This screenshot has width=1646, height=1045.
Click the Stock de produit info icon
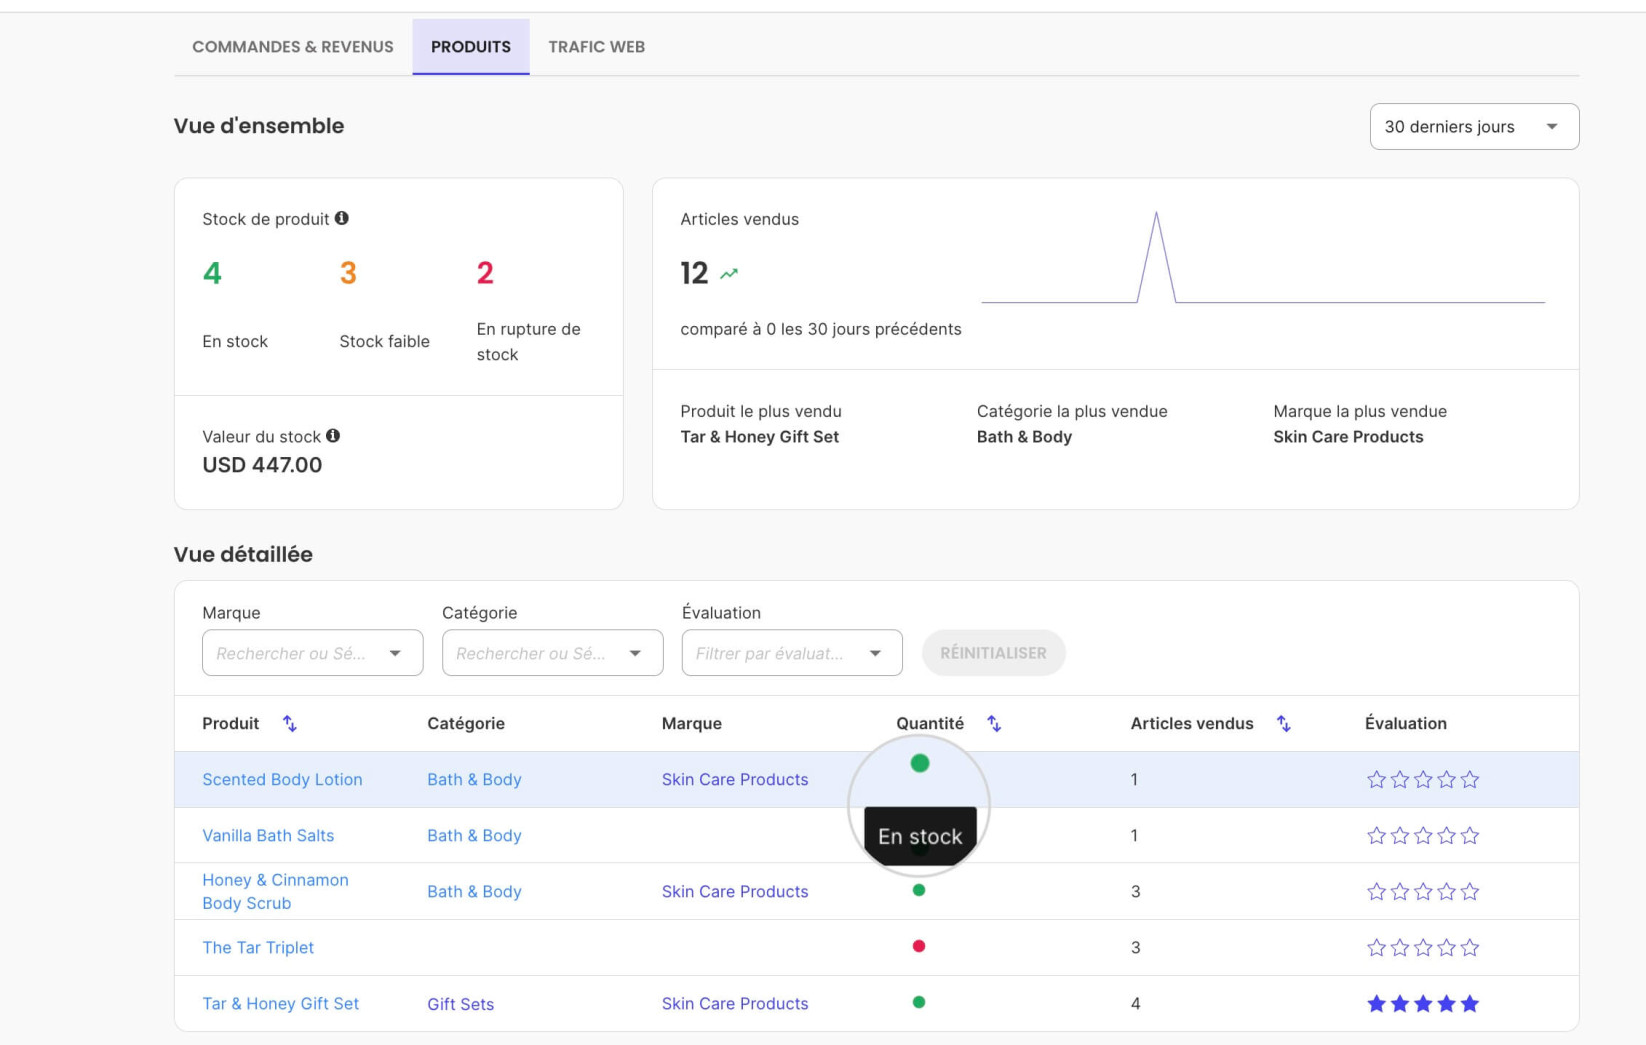(x=342, y=218)
